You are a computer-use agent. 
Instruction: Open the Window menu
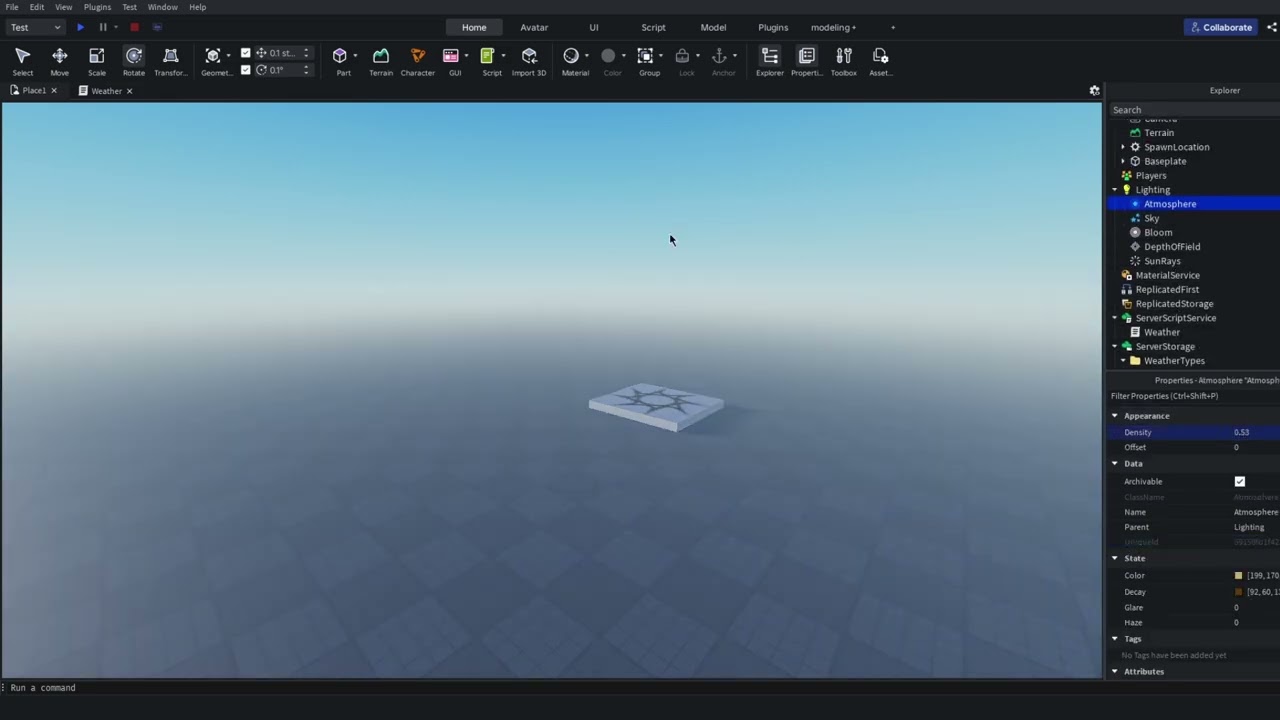[163, 7]
